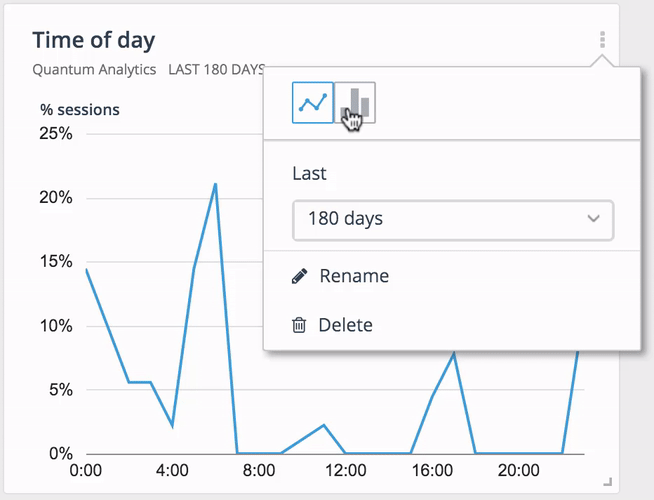Image resolution: width=654 pixels, height=500 pixels.
Task: Click the "Last" label above the dropdown
Action: 309,173
